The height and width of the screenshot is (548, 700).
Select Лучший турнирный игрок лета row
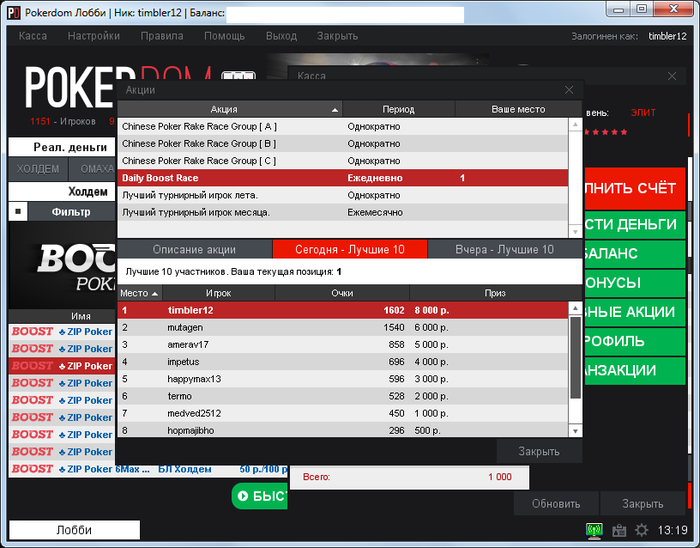(343, 195)
